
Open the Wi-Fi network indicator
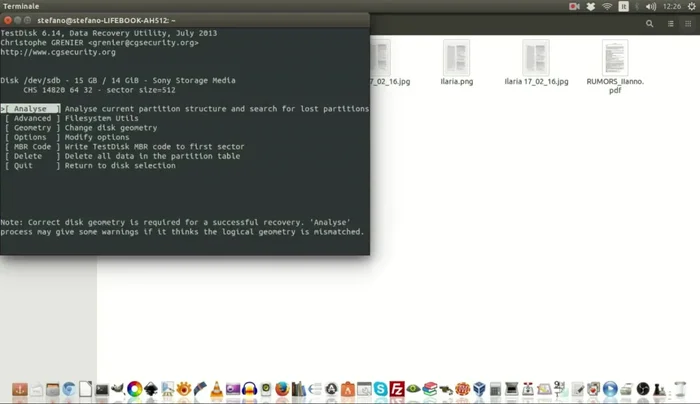(607, 6)
